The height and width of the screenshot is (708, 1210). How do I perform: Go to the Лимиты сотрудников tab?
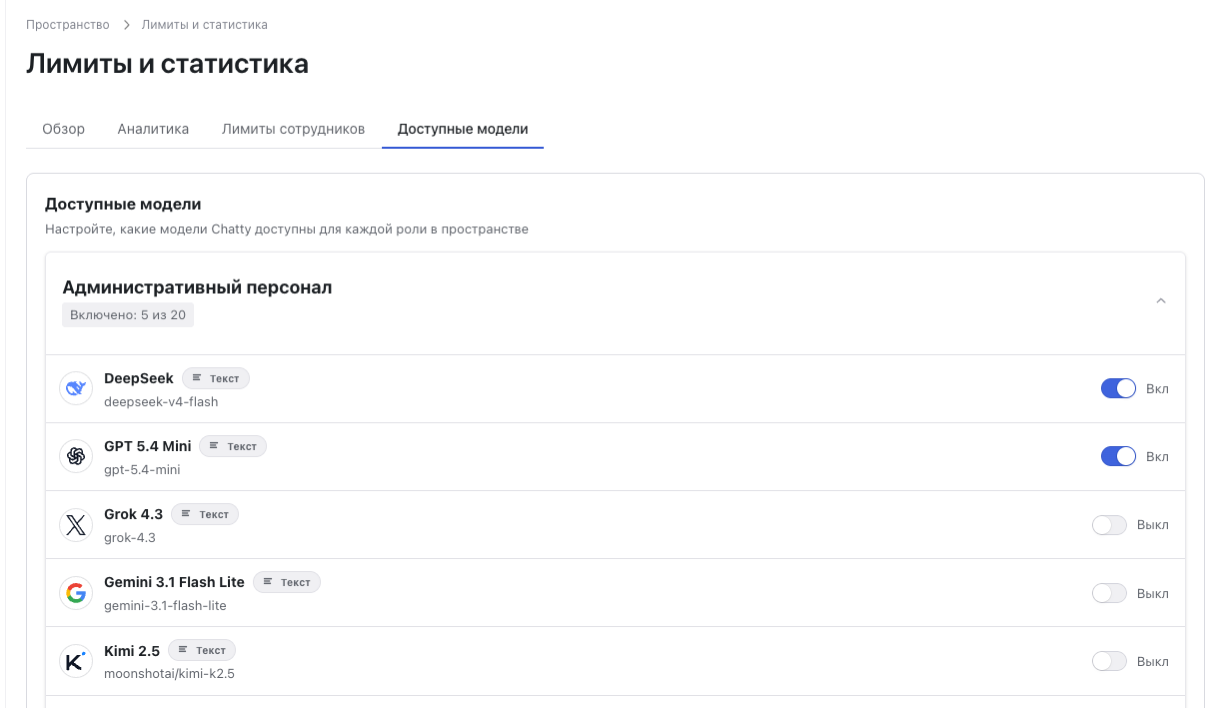(x=293, y=129)
